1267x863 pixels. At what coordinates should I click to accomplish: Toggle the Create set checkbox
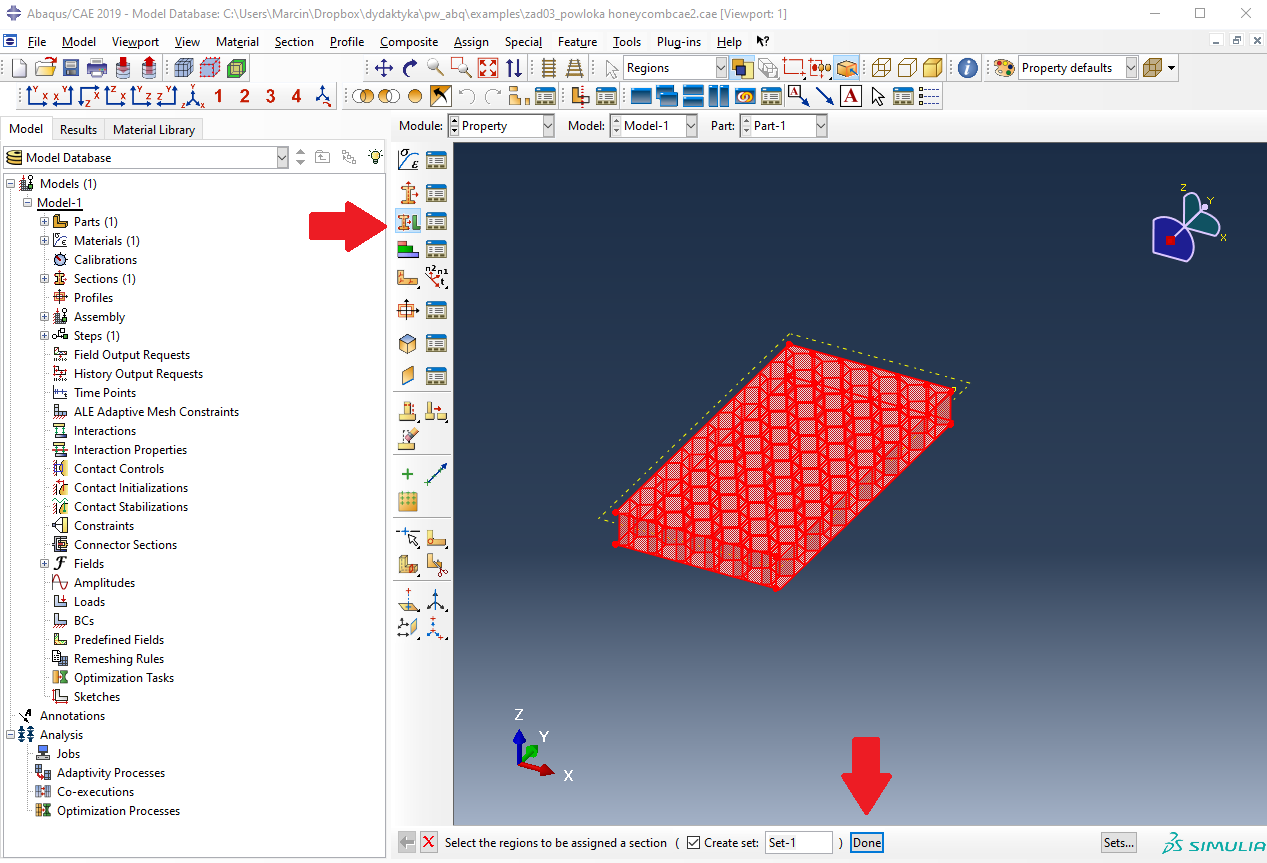693,843
